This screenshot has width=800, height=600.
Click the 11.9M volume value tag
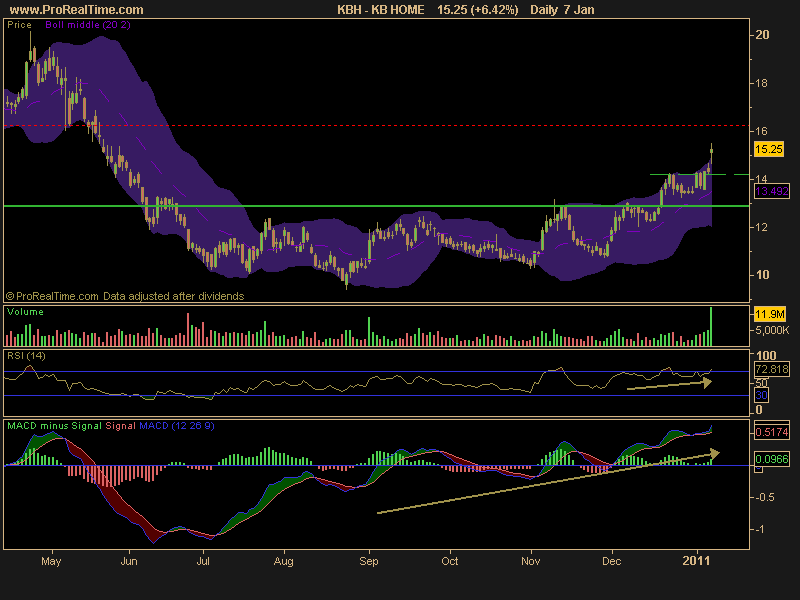click(x=769, y=314)
